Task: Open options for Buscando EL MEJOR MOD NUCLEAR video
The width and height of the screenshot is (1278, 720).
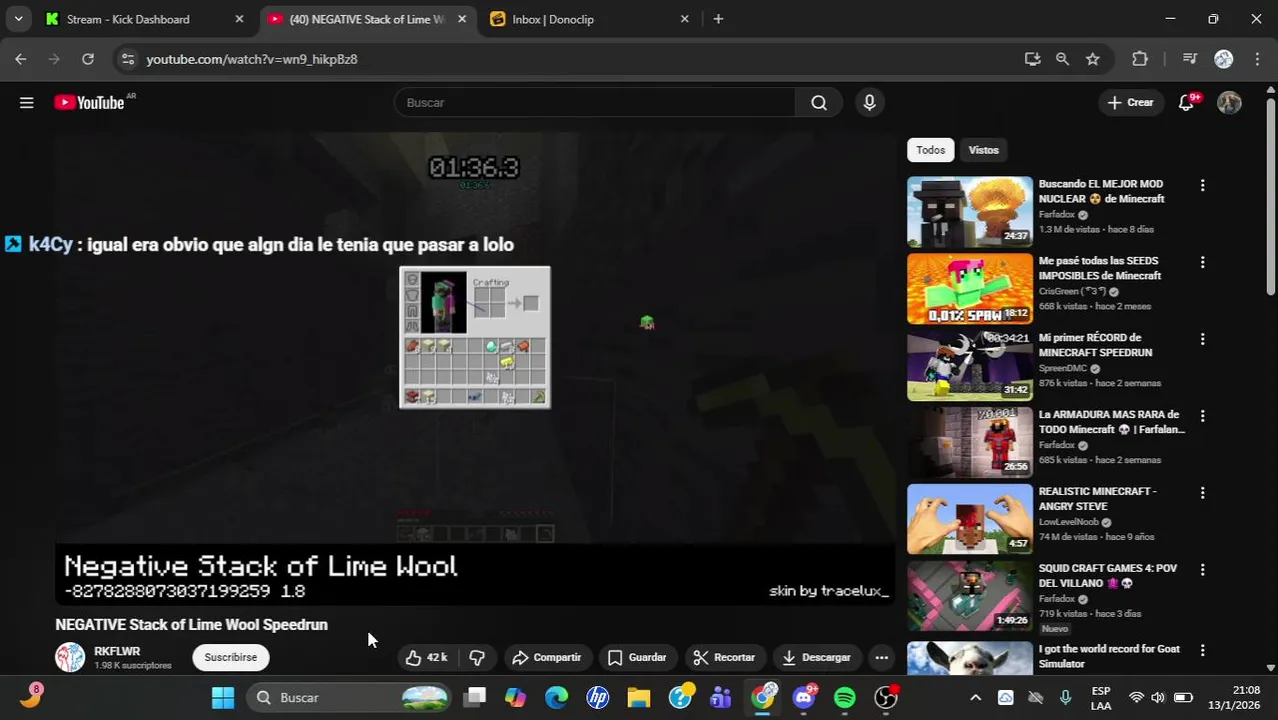Action: point(1203,185)
